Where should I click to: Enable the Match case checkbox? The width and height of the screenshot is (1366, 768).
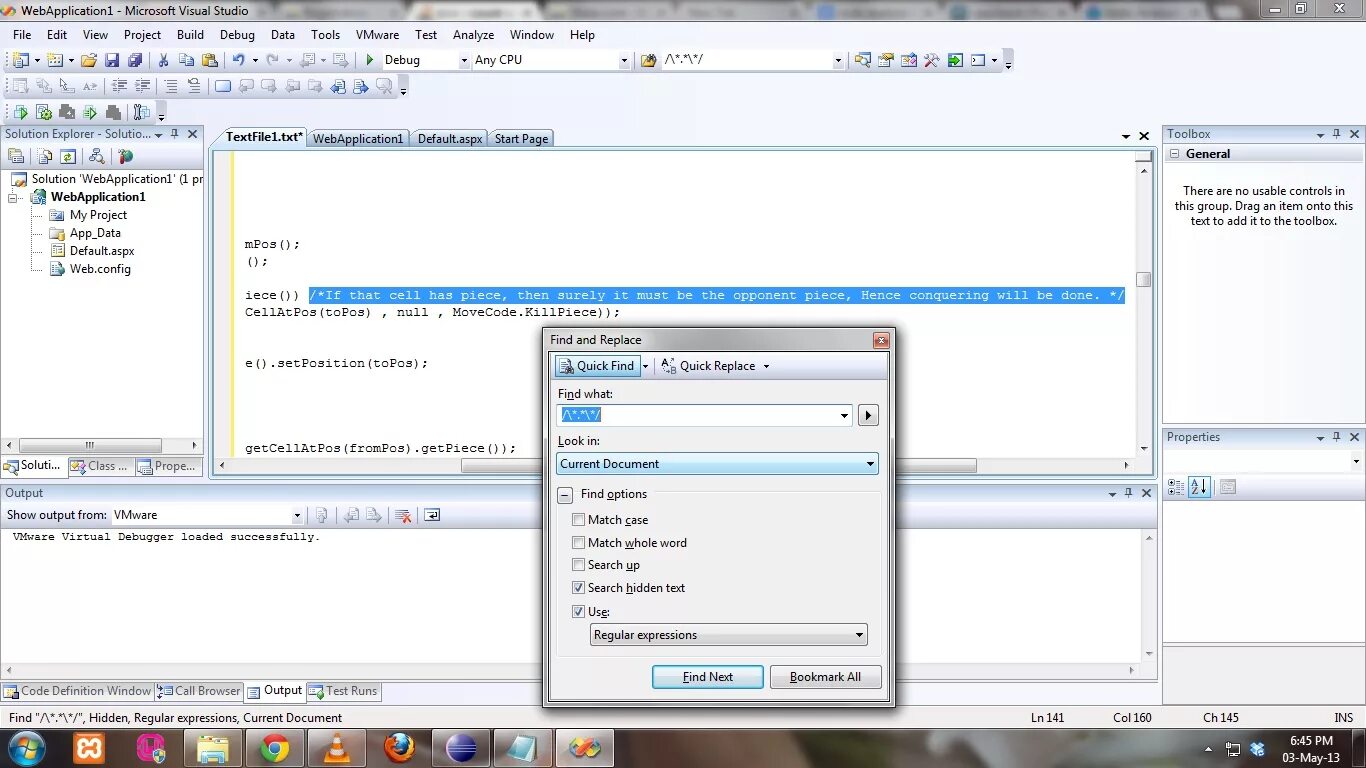click(x=578, y=520)
